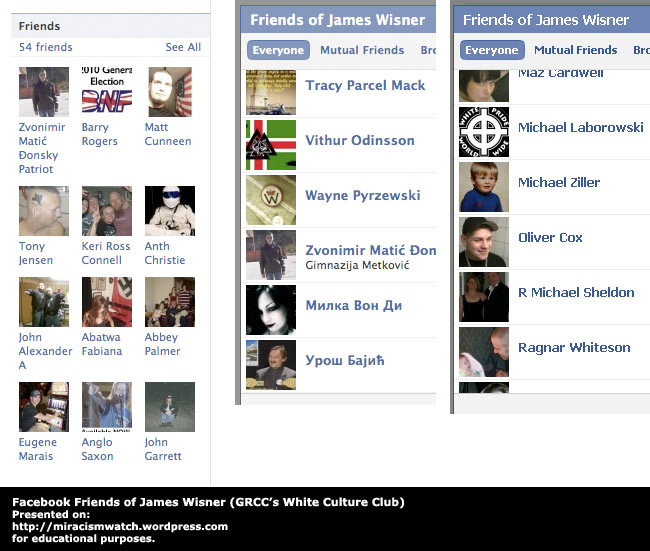Open Милка Вон Ди's photo thumbnail
Image resolution: width=650 pixels, height=551 pixels.
coord(271,310)
